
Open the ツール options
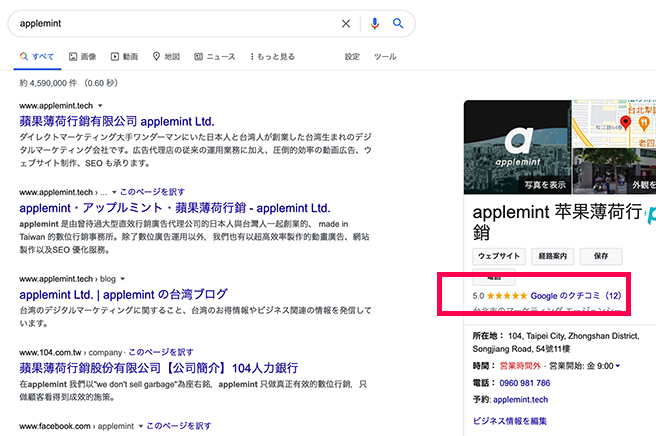[385, 56]
